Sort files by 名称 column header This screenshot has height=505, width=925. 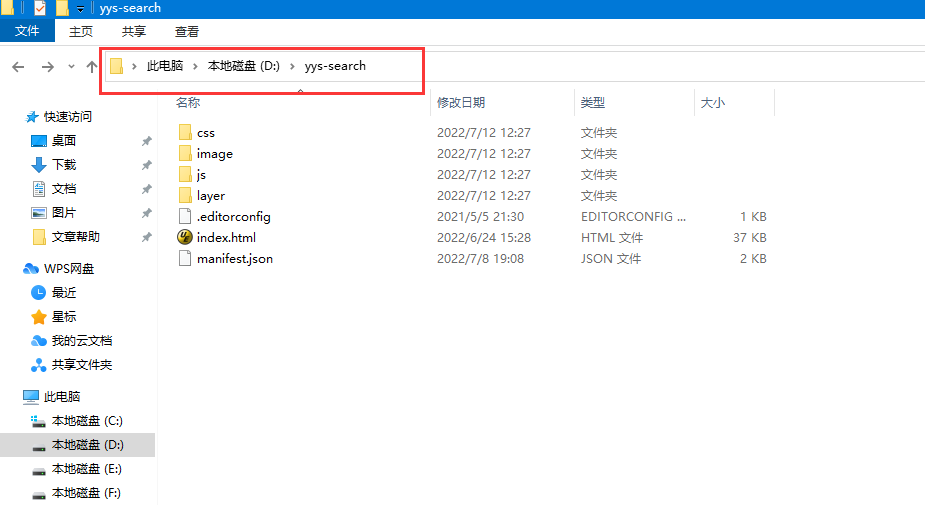point(188,103)
